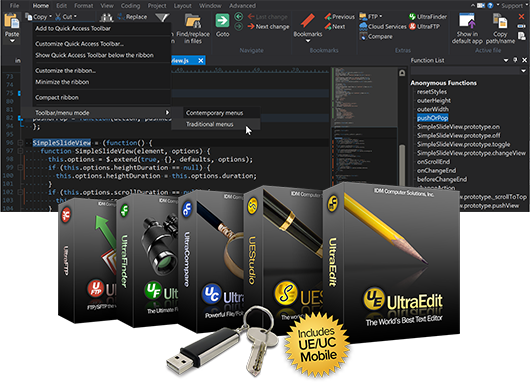Collapse the fold marker at line 97
The image size is (530, 382).
pyautogui.click(x=20, y=151)
